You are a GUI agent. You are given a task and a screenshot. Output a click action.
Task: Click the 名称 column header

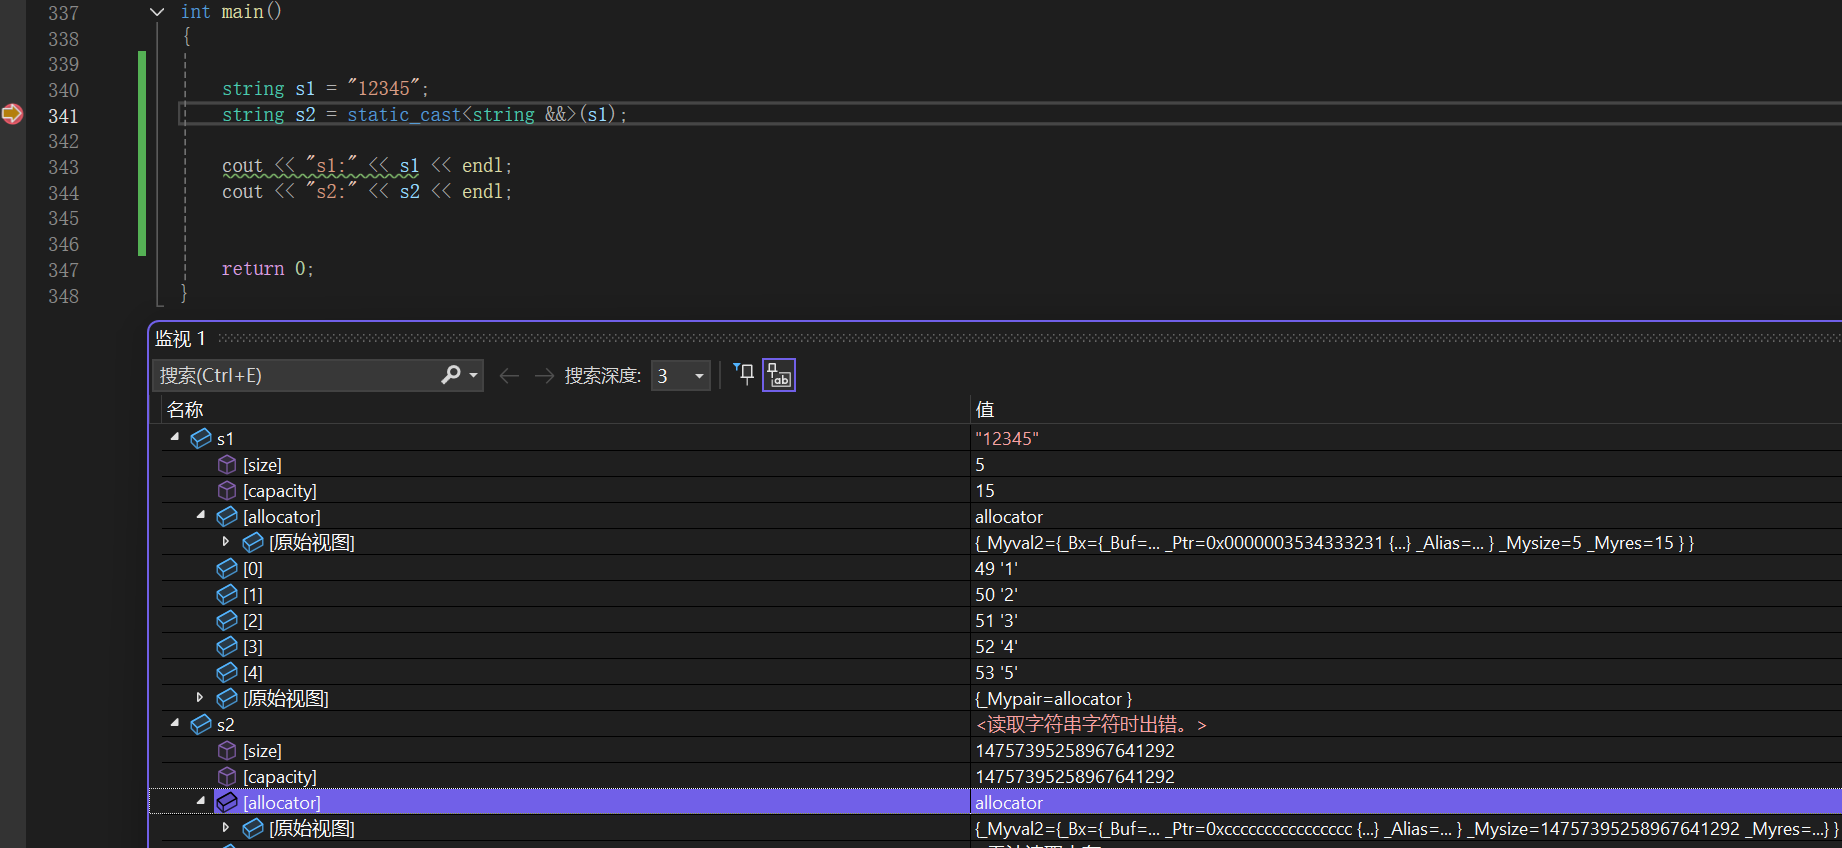[185, 409]
